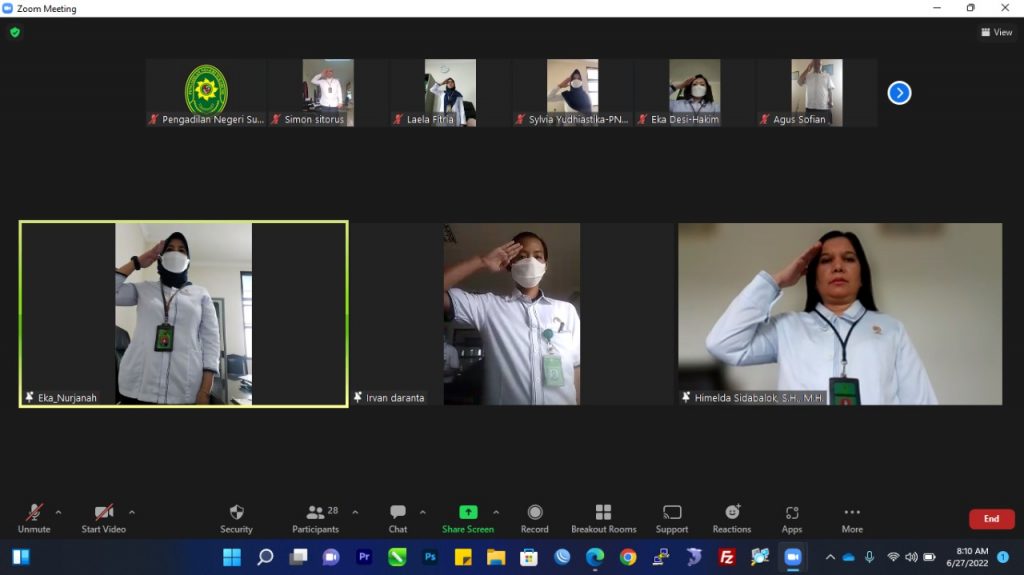Open the More options menu

click(852, 517)
